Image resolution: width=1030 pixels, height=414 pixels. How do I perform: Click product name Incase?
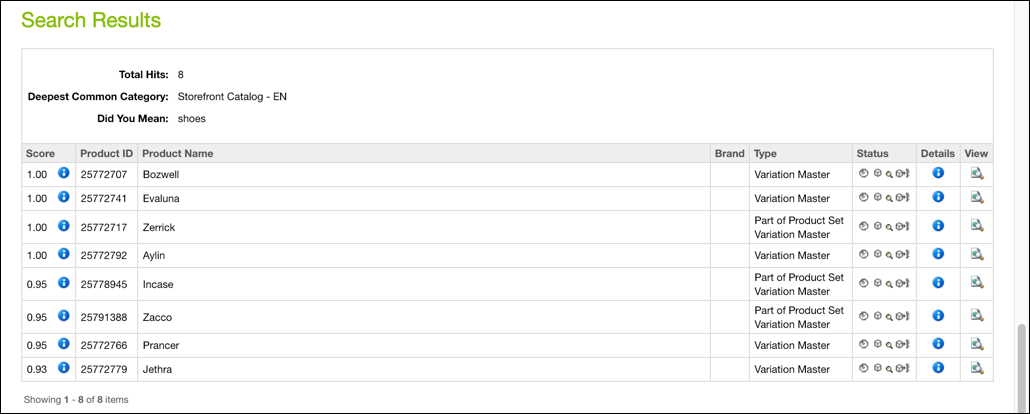(x=158, y=284)
